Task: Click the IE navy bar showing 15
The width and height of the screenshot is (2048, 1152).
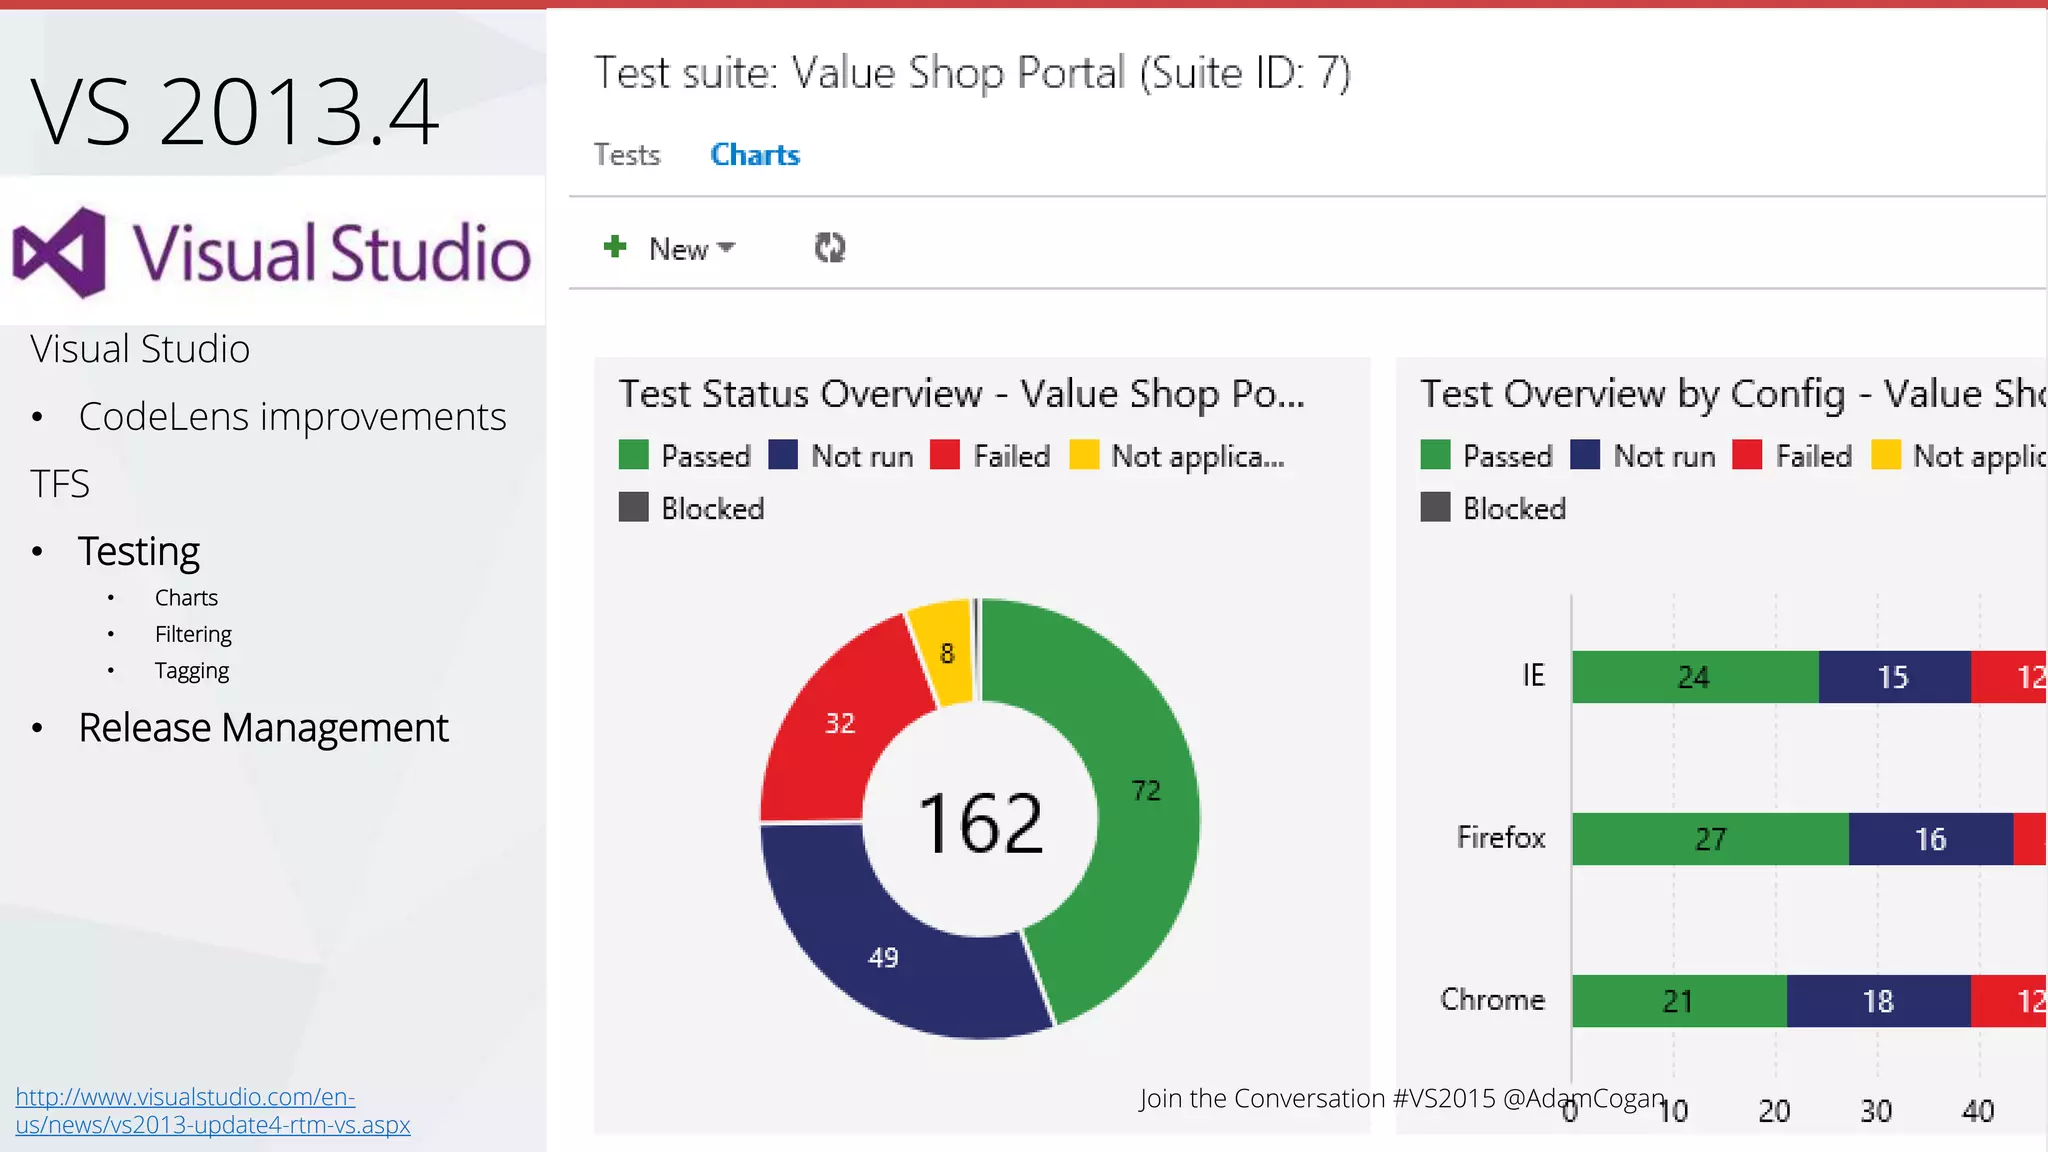Action: 1894,677
